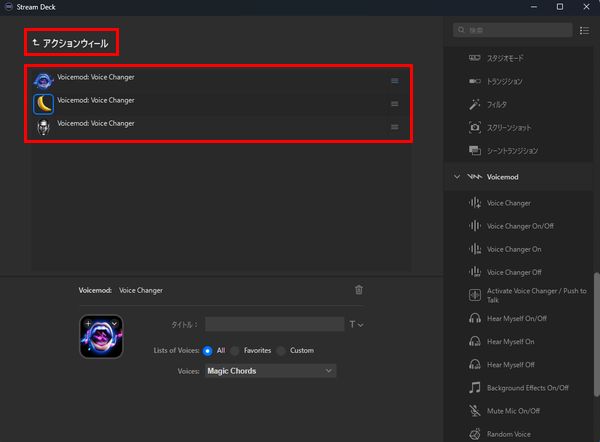
Task: Pick the Mute Mic On/Off microphone icon
Action: pyautogui.click(x=474, y=411)
